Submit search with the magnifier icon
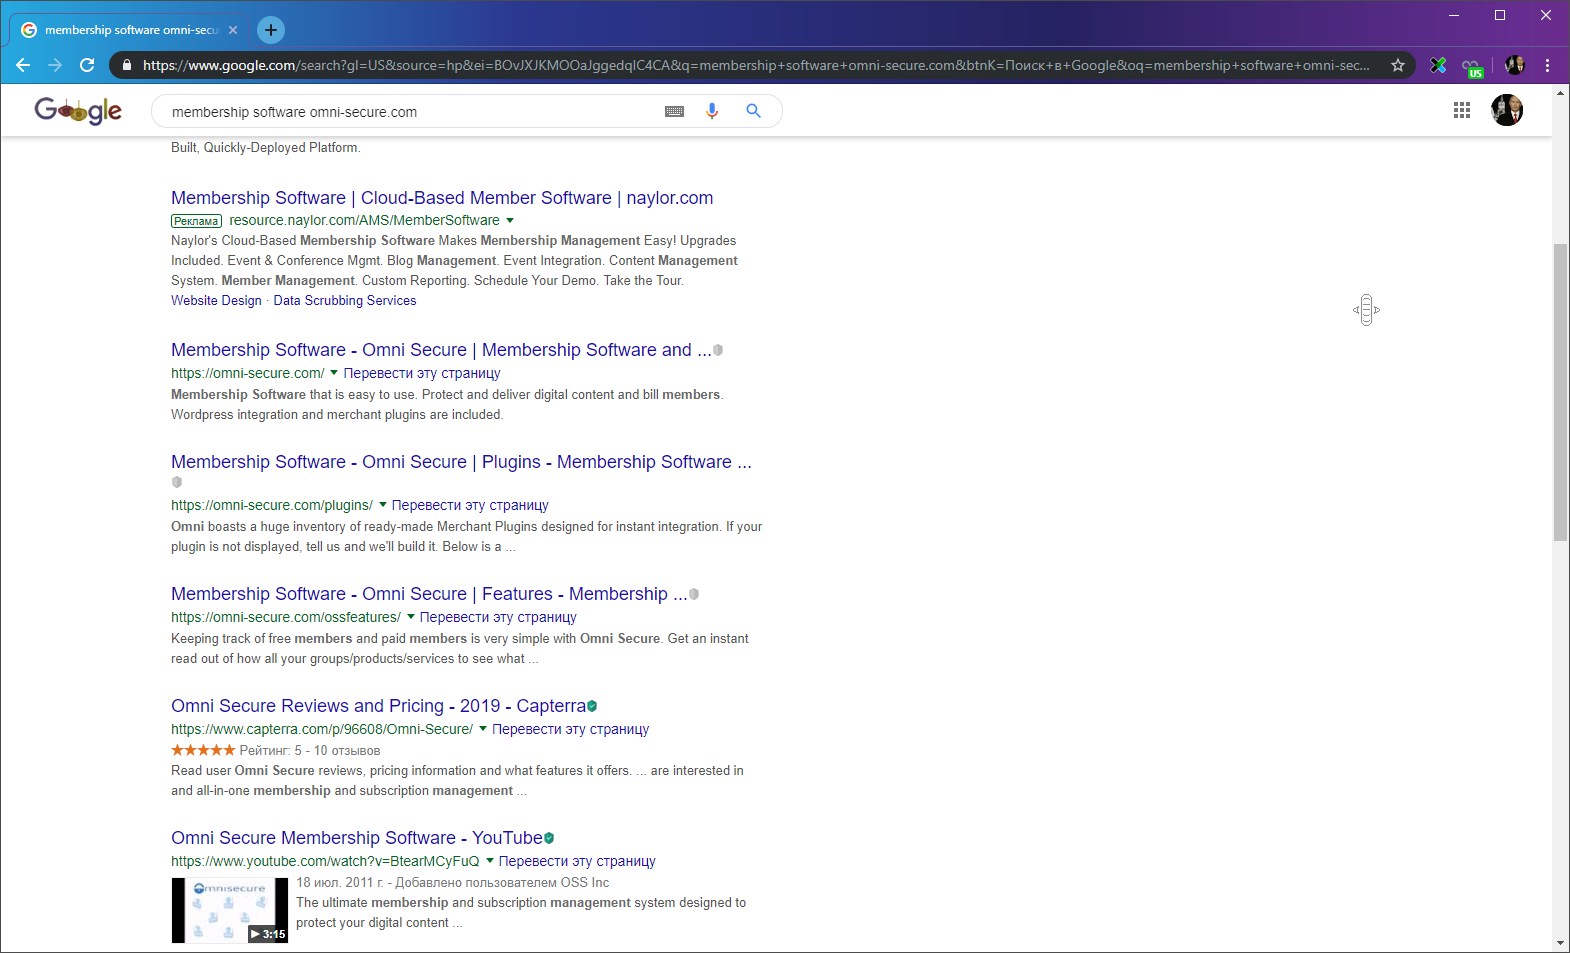1570x953 pixels. click(x=753, y=111)
